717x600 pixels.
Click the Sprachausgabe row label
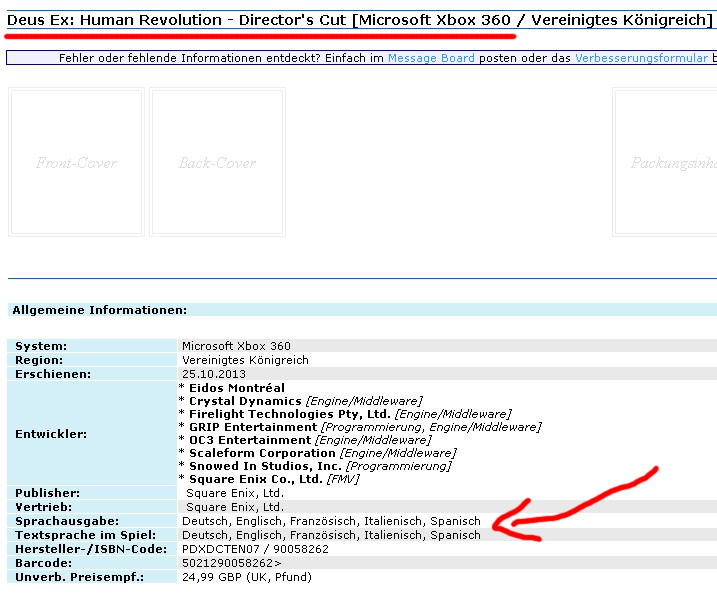click(x=67, y=521)
